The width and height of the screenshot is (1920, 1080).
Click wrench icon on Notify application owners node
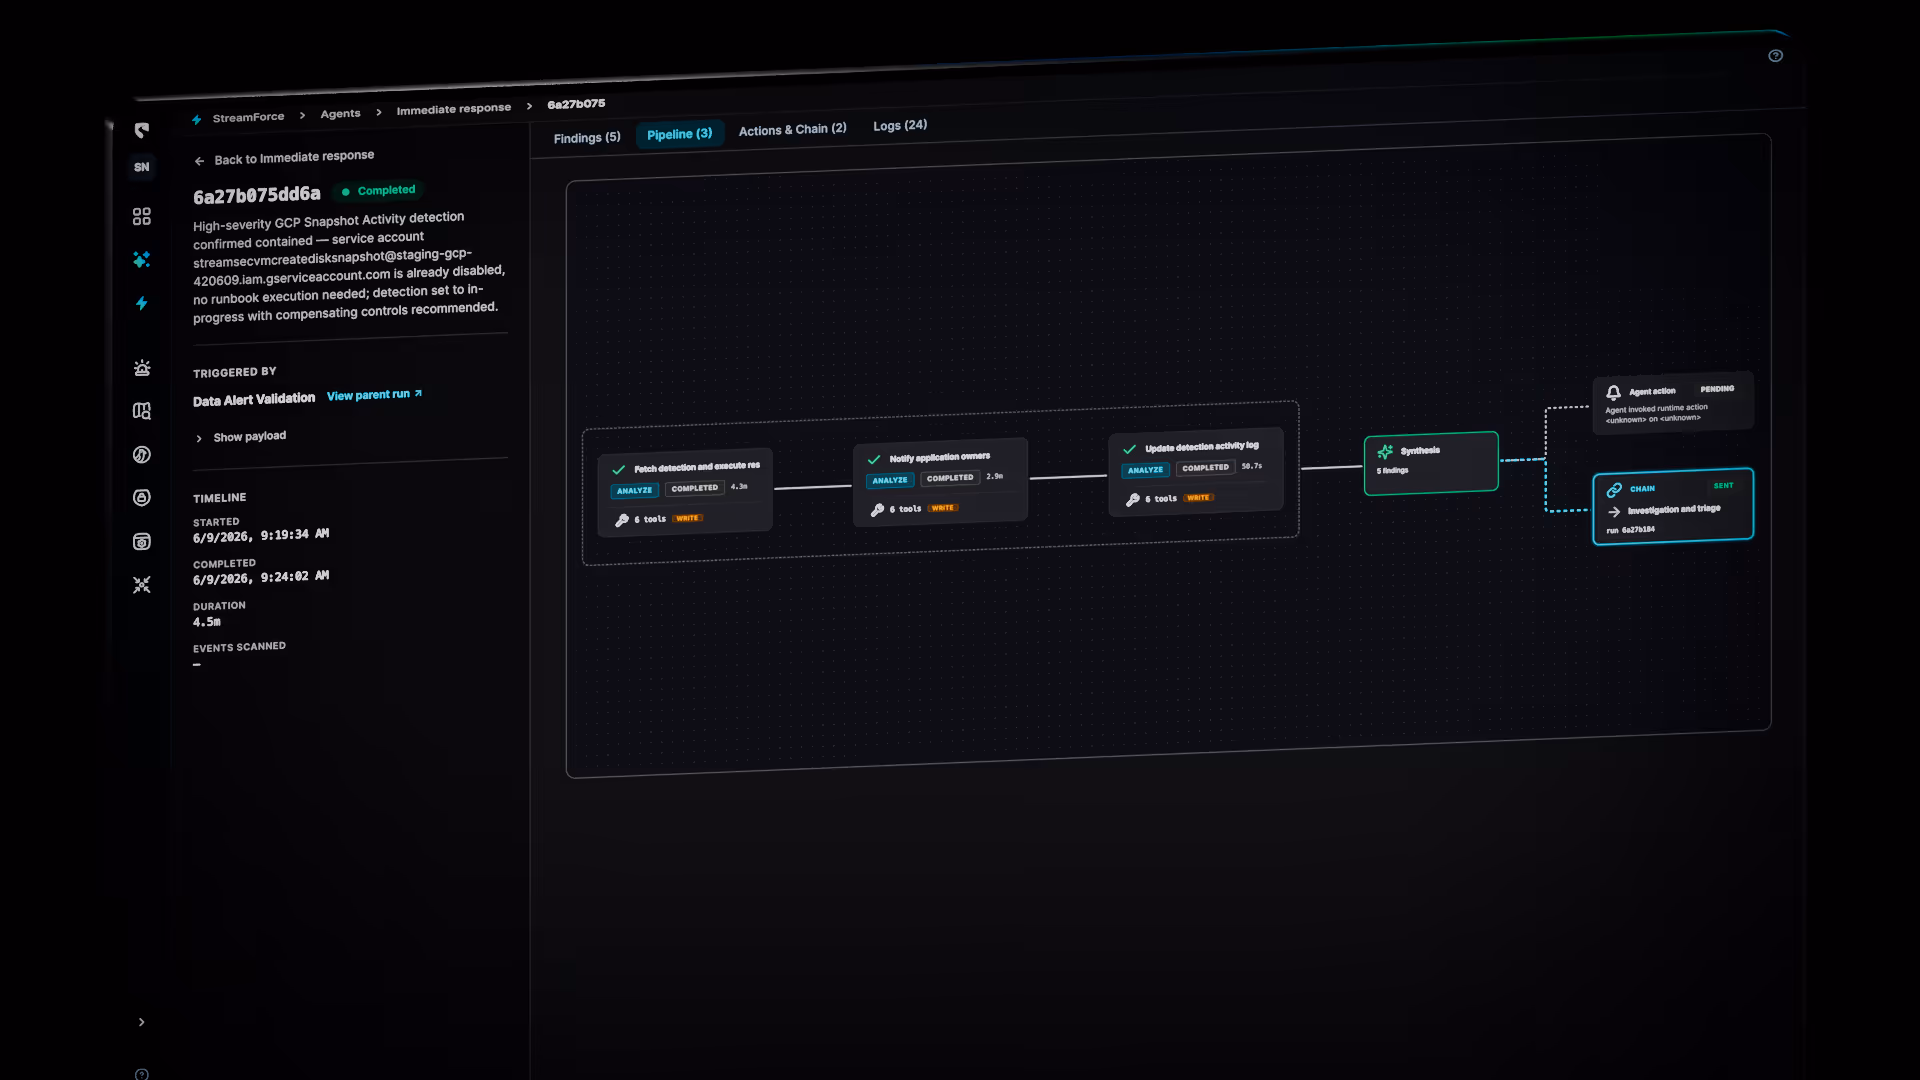(x=877, y=510)
